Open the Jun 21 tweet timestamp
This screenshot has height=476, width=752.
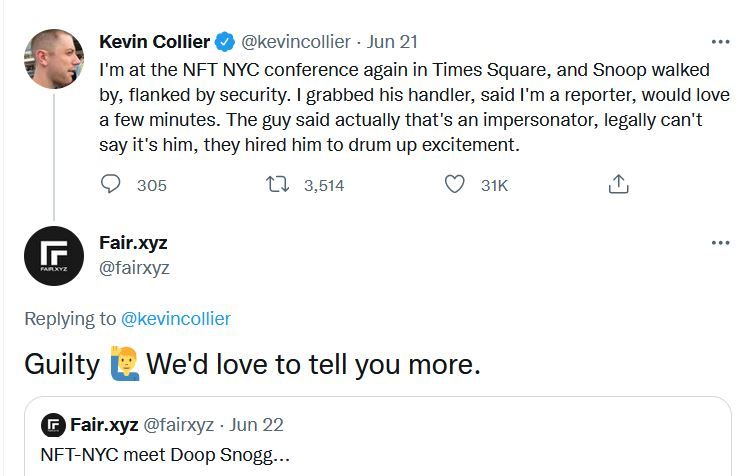393,42
